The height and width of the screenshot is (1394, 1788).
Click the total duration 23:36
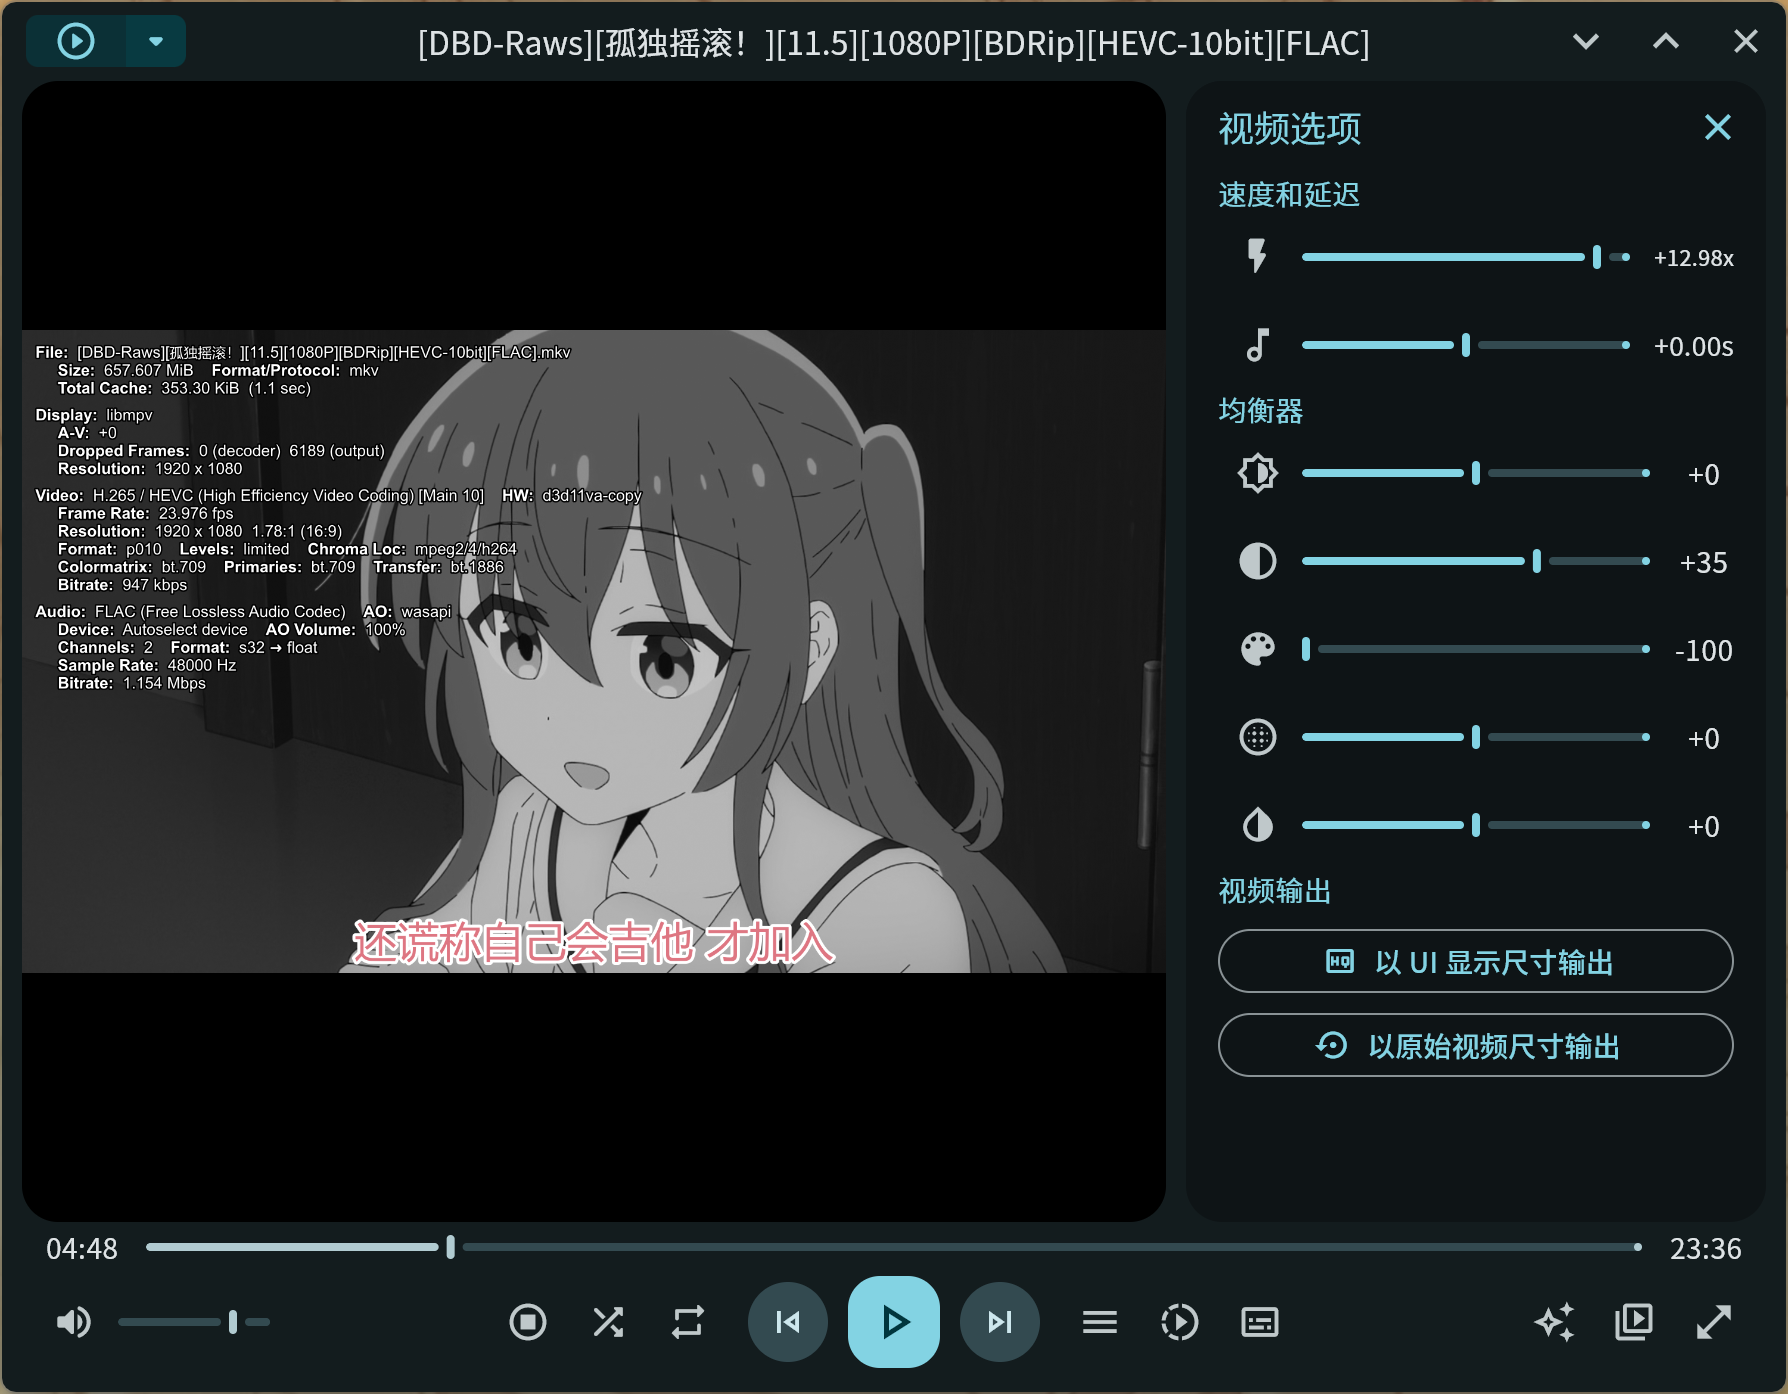[1706, 1248]
